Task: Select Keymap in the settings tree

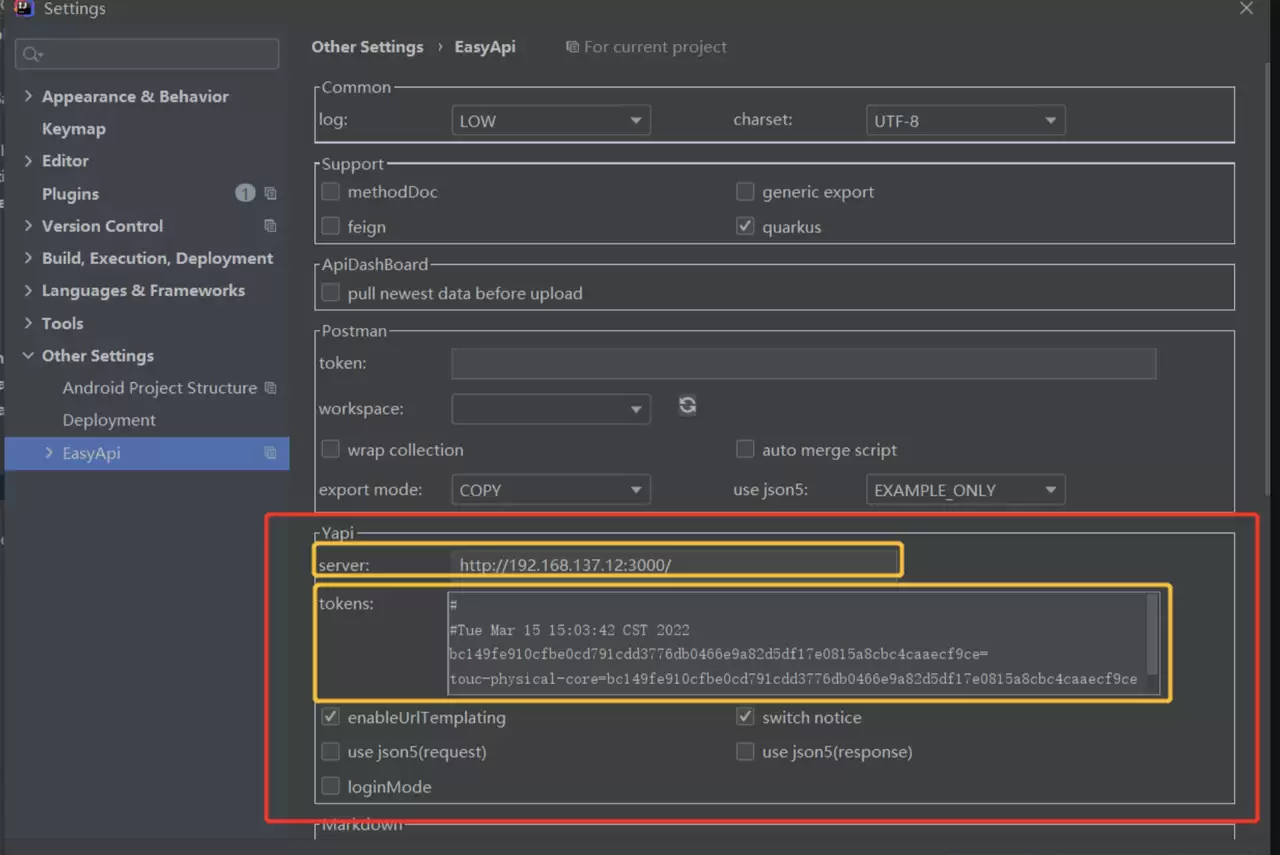Action: pyautogui.click(x=74, y=128)
